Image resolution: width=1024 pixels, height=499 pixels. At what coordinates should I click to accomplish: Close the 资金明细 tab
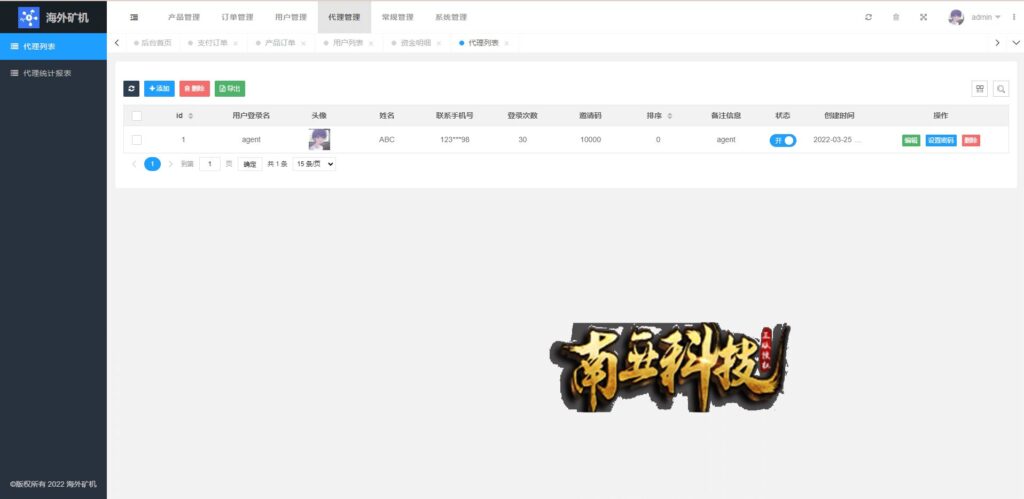439,43
